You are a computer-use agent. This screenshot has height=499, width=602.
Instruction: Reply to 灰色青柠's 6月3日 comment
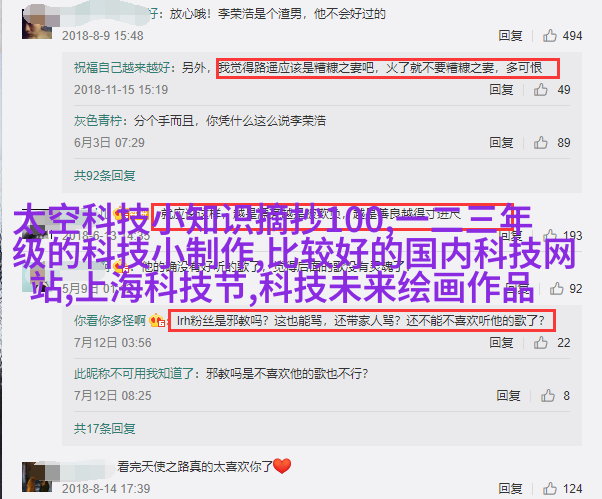[501, 142]
